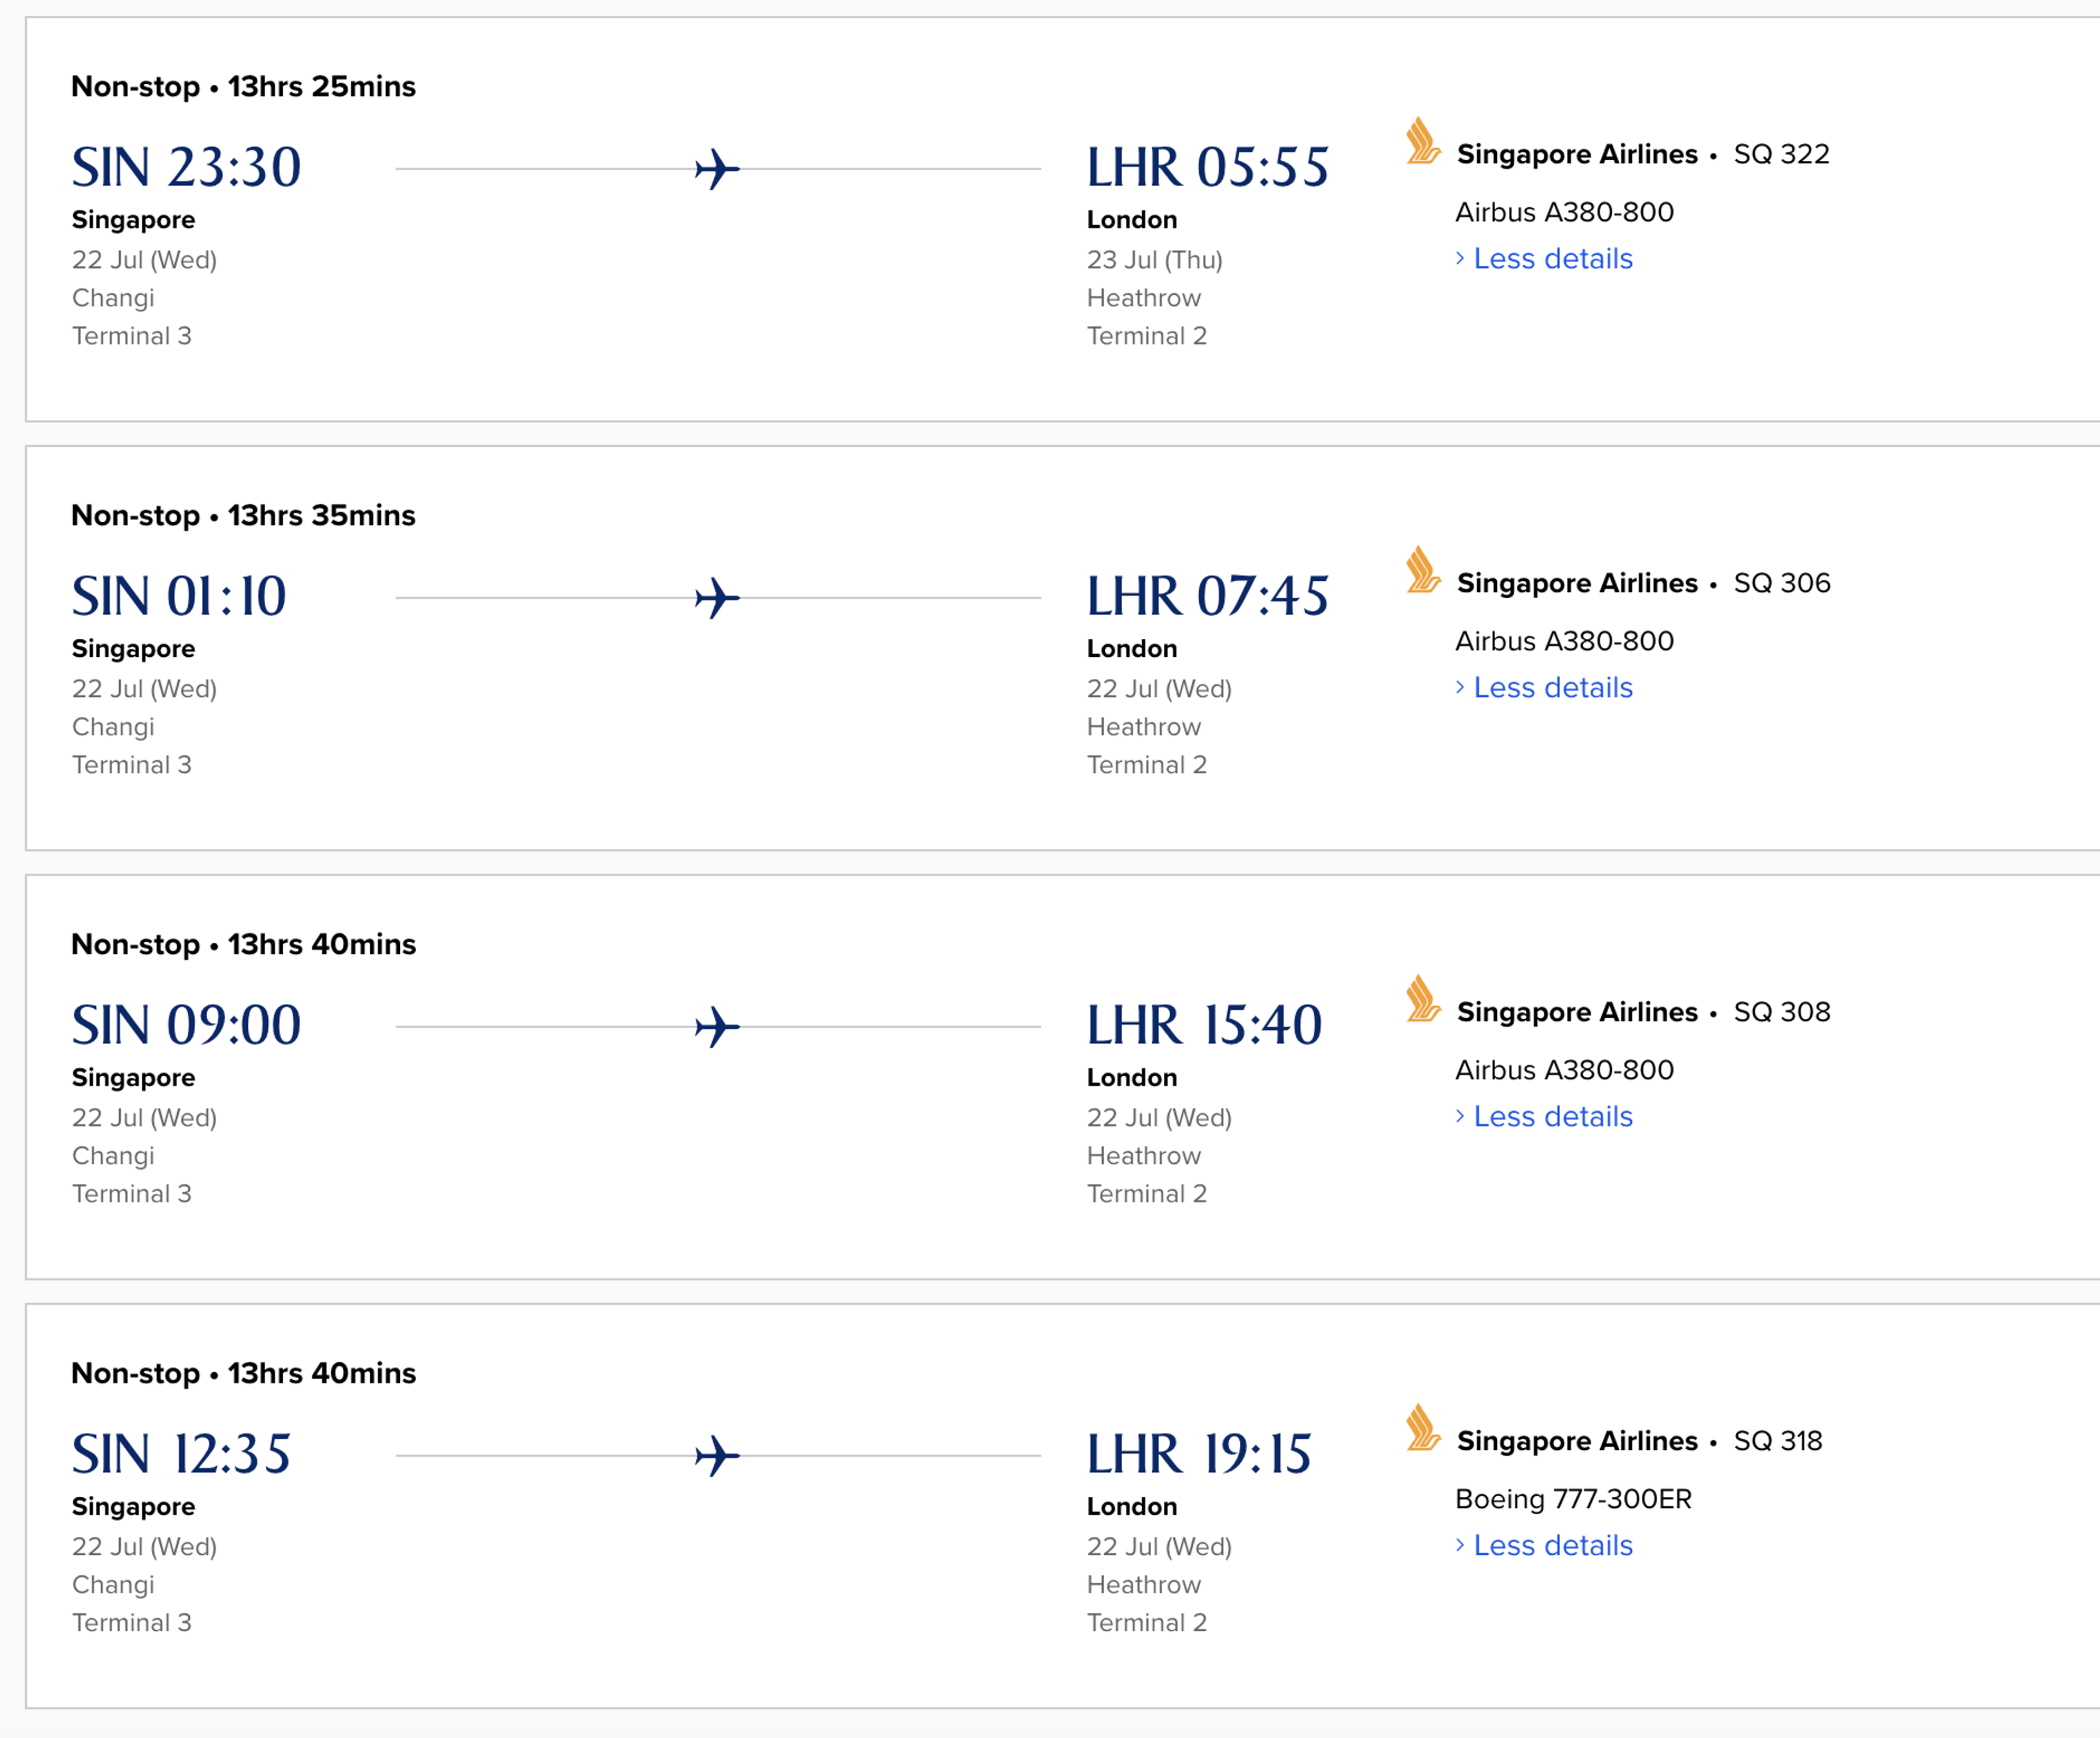Click the airplane icon for flight SQ 308

pyautogui.click(x=717, y=1027)
